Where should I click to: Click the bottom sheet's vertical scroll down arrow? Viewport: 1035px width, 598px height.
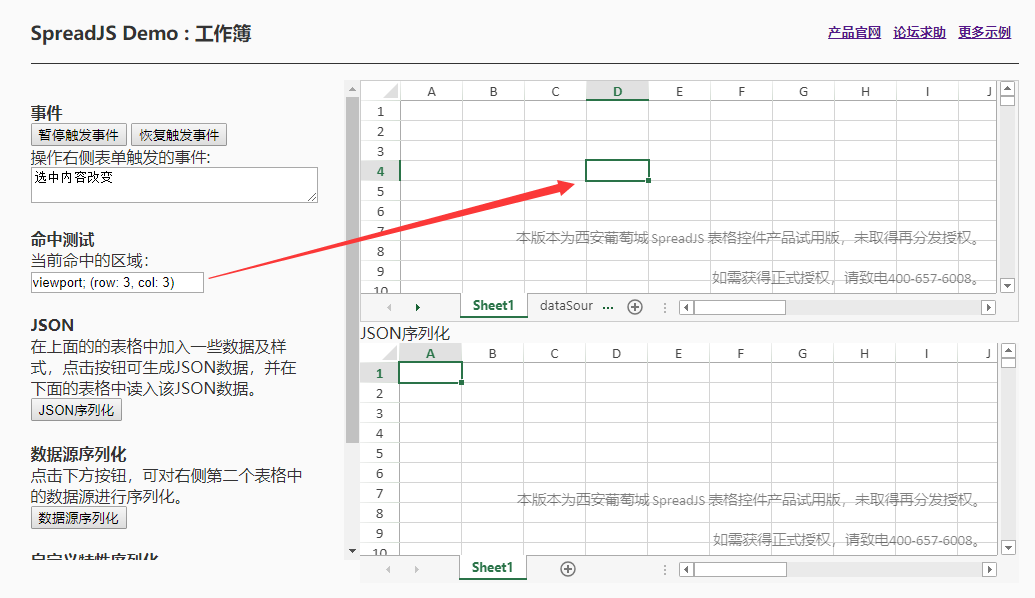1008,547
